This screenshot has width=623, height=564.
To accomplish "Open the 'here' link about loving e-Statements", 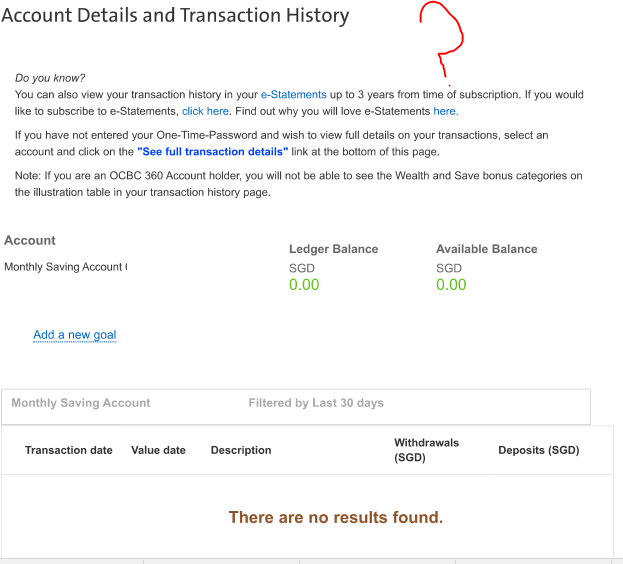I will [445, 111].
